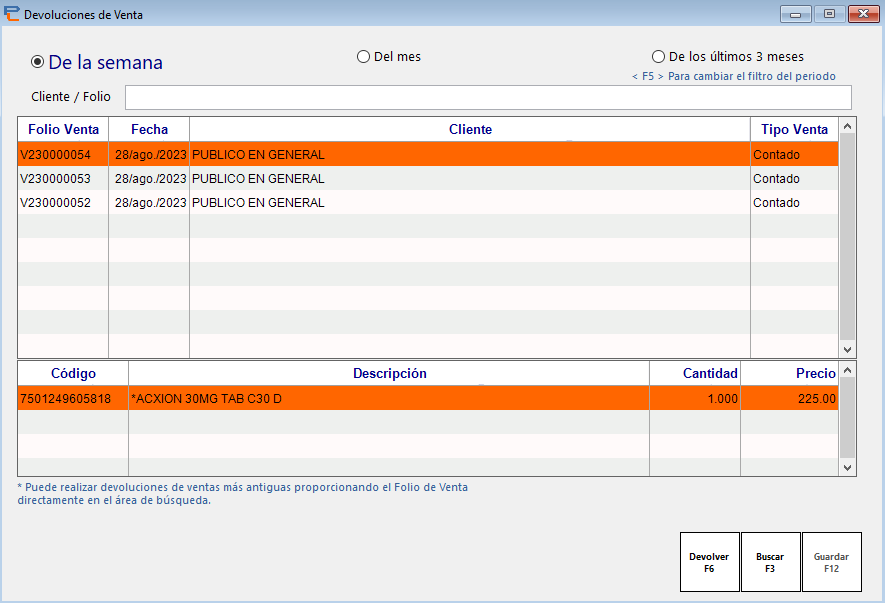The height and width of the screenshot is (603, 885).
Task: Click sales list scrollbar up arrow
Action: [847, 126]
